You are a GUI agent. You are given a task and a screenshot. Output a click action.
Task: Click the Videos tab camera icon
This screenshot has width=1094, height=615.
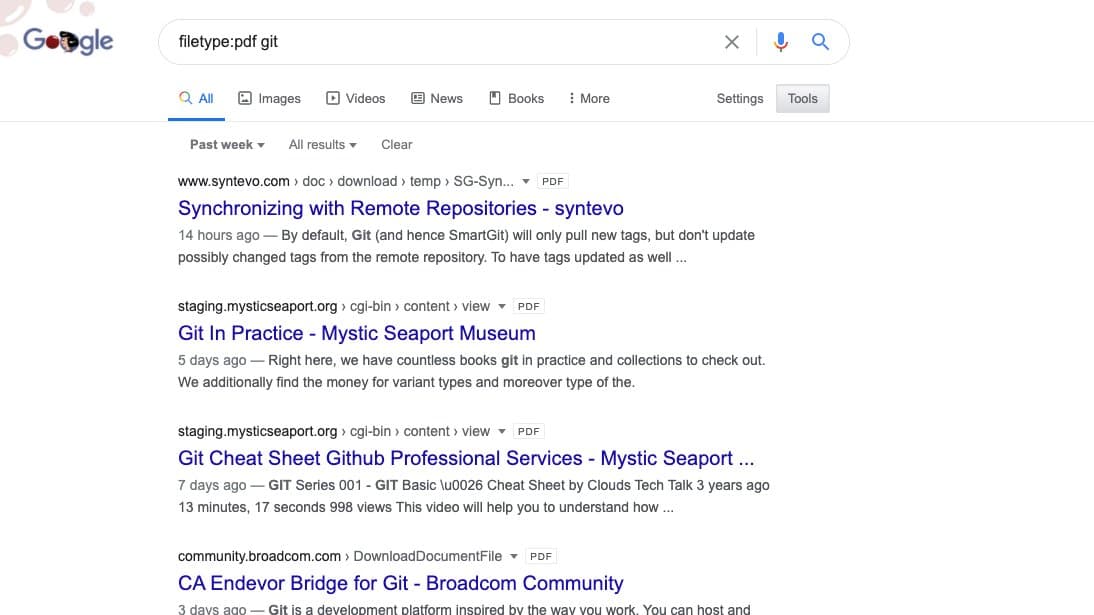click(x=332, y=97)
